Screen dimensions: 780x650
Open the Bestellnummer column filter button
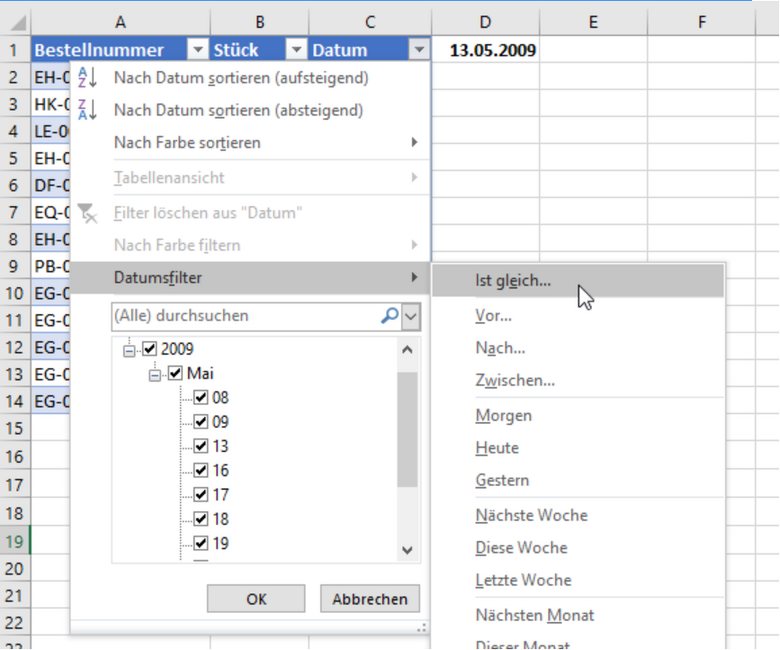pos(193,50)
